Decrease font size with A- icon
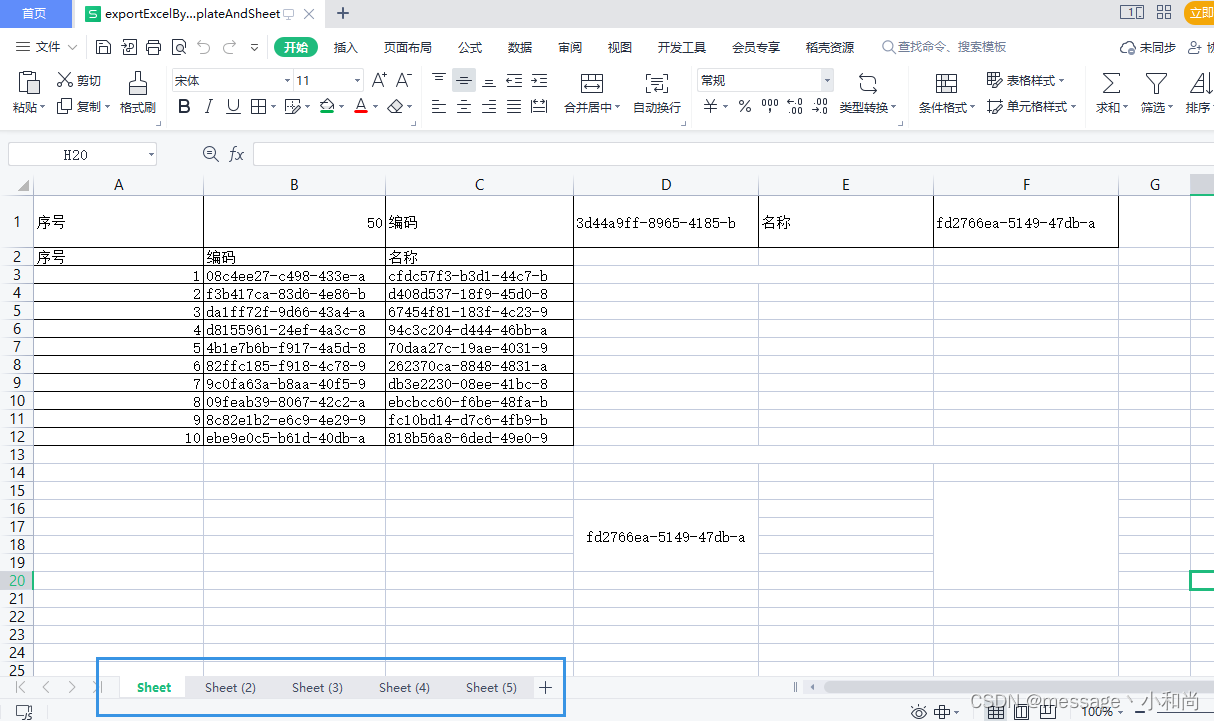Viewport: 1214px width, 721px height. click(x=404, y=80)
